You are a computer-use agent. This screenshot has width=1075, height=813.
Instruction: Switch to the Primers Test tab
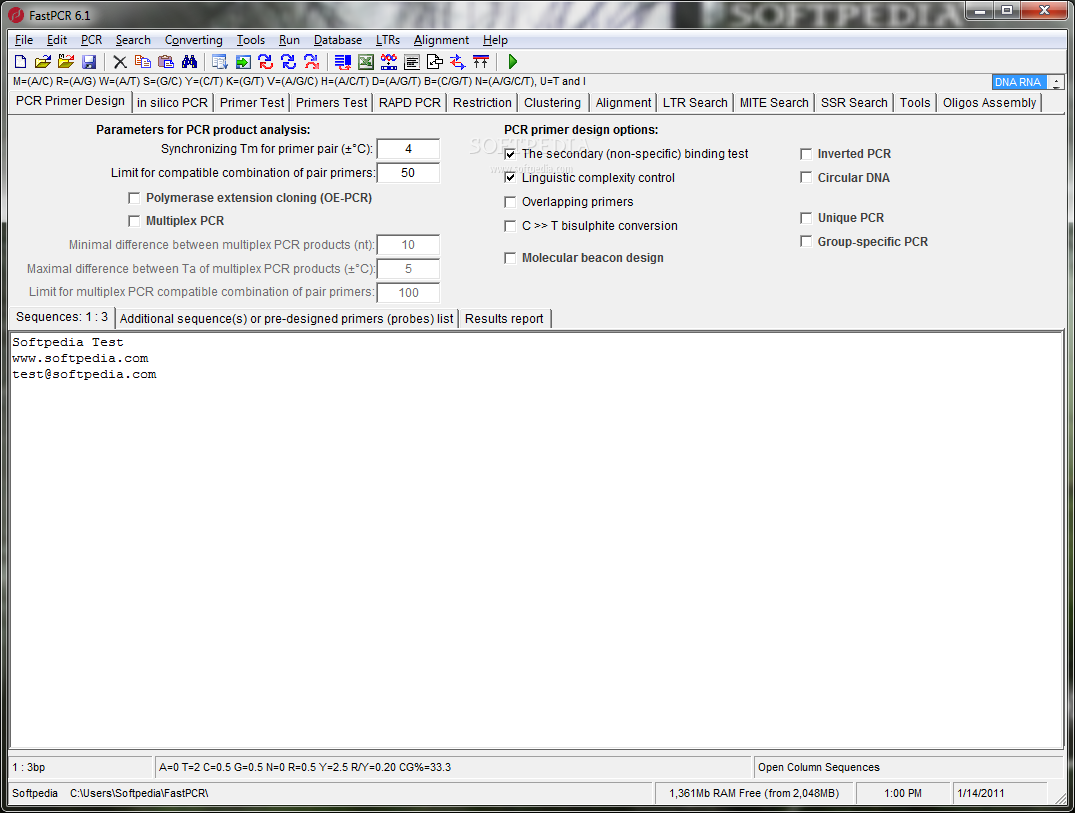coord(331,103)
